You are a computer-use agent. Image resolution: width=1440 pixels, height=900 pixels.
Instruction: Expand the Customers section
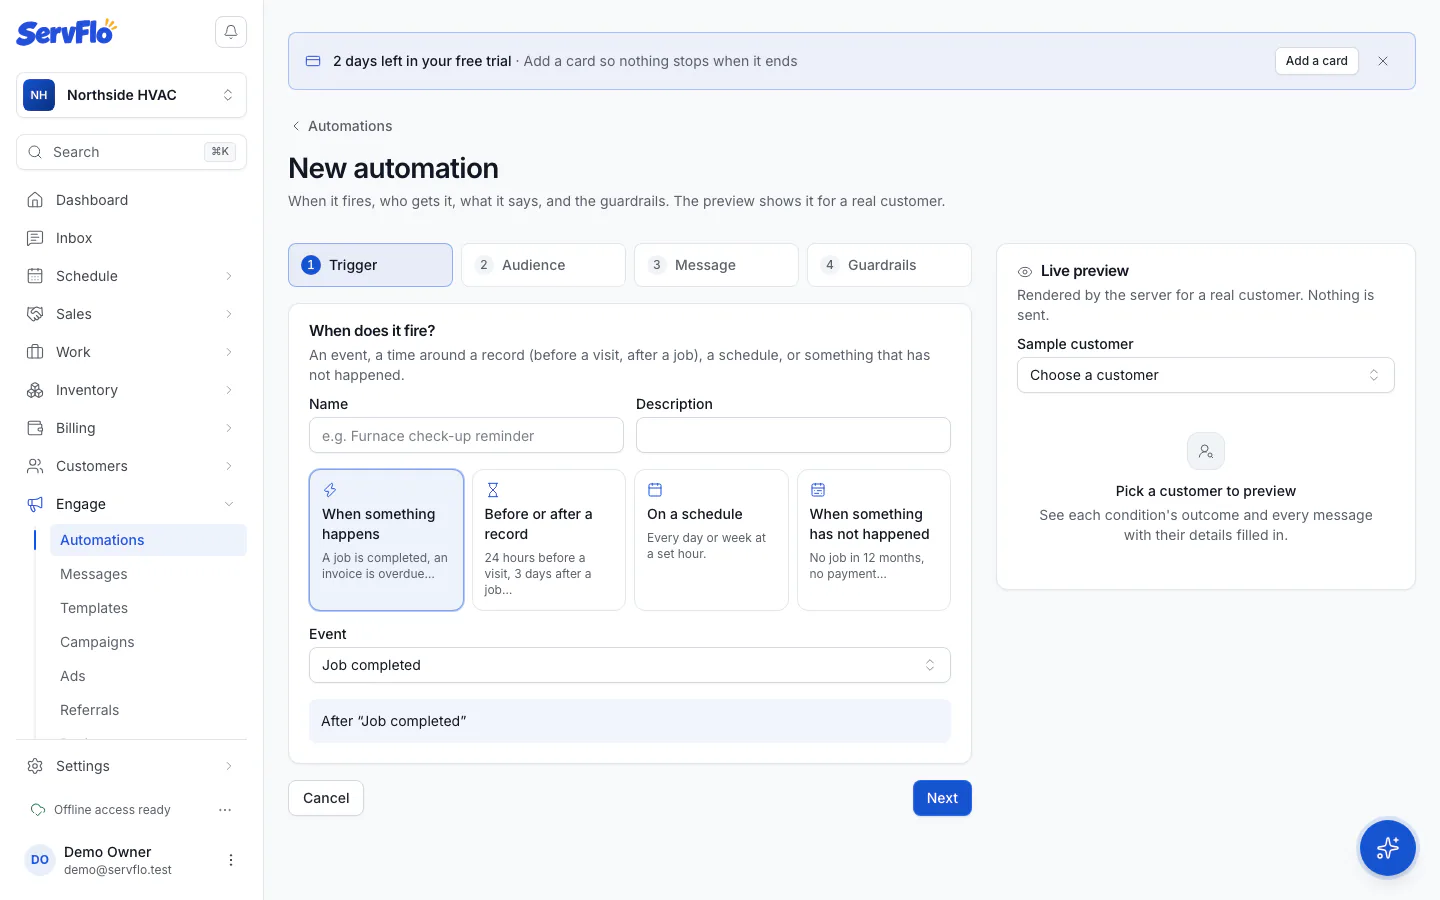tap(131, 466)
